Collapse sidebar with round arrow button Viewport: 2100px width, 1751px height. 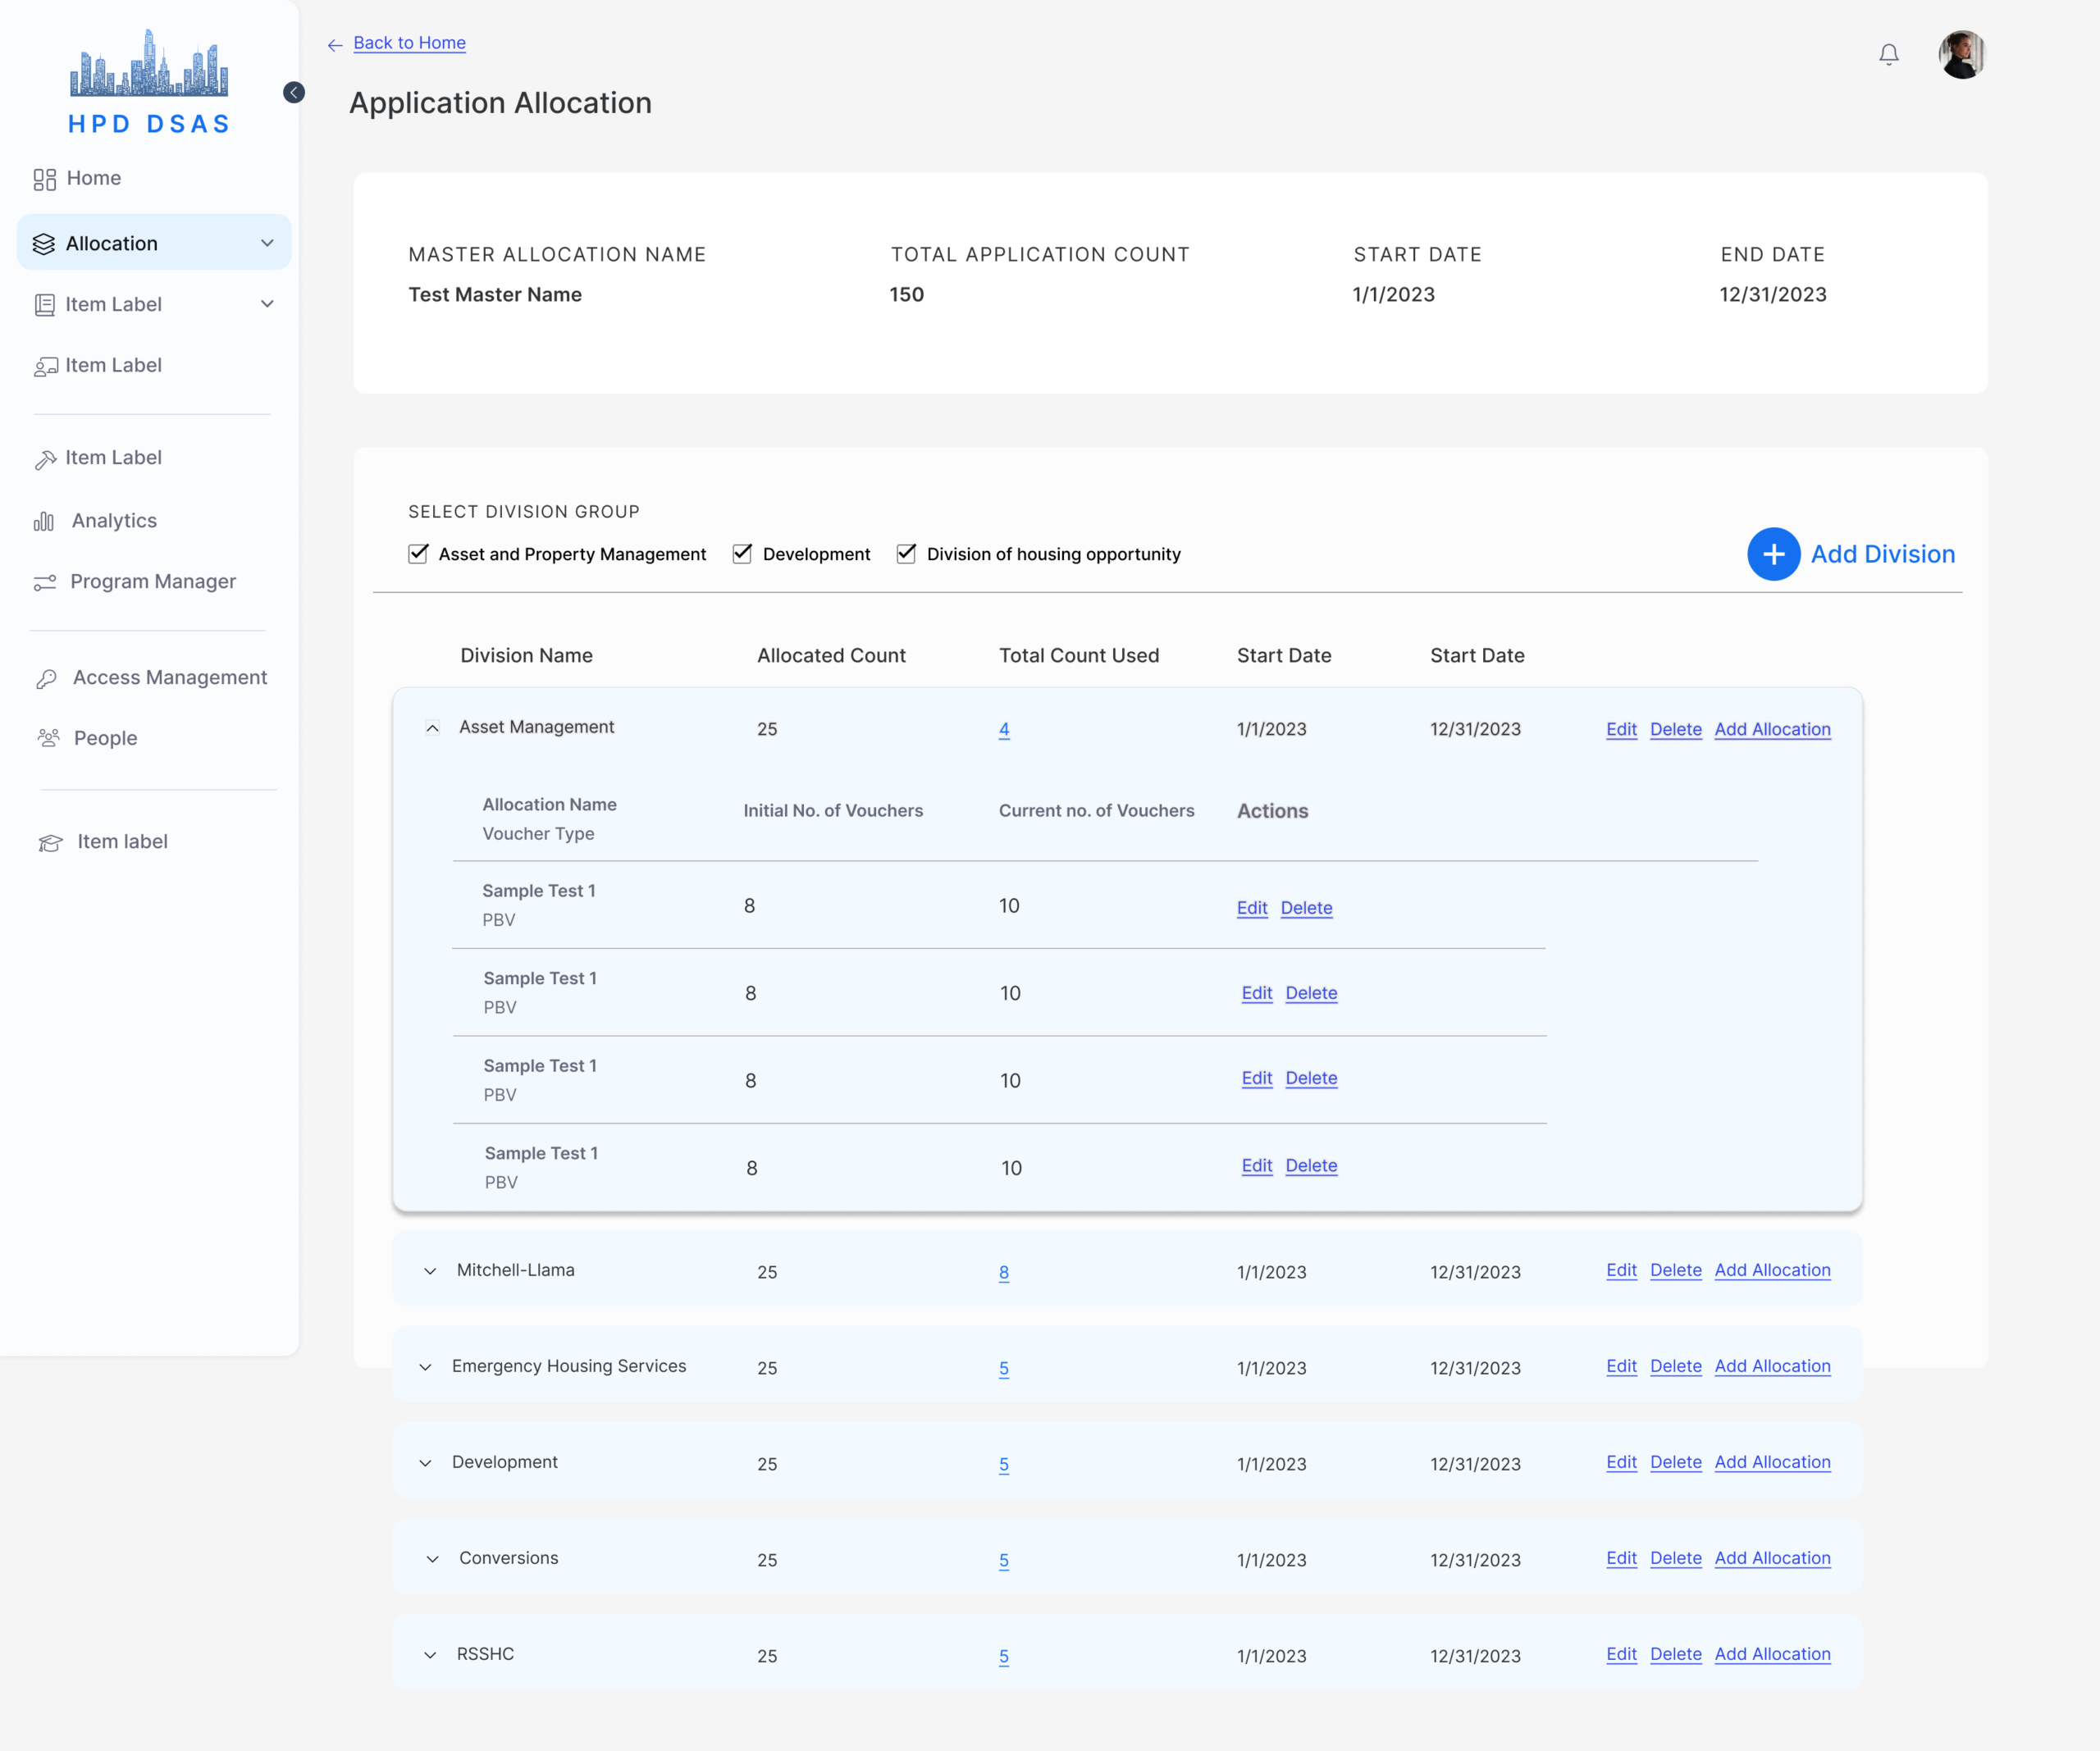293,92
